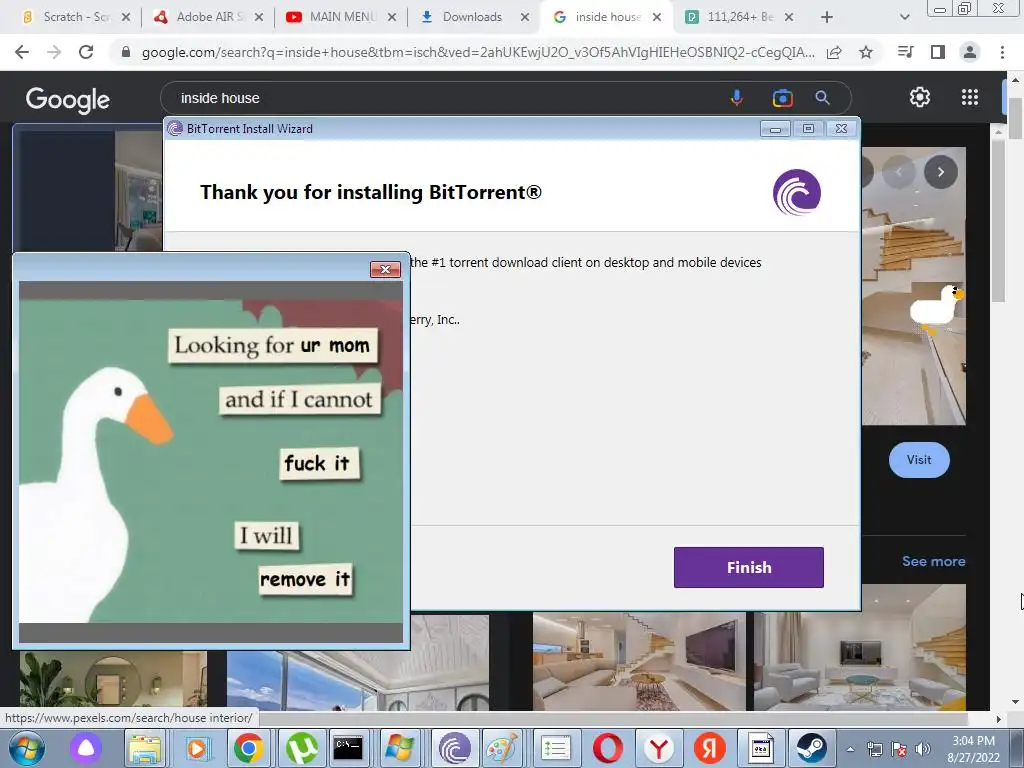Screen dimensions: 1024x768
Task: Open Opera browser in taskbar
Action: click(607, 748)
